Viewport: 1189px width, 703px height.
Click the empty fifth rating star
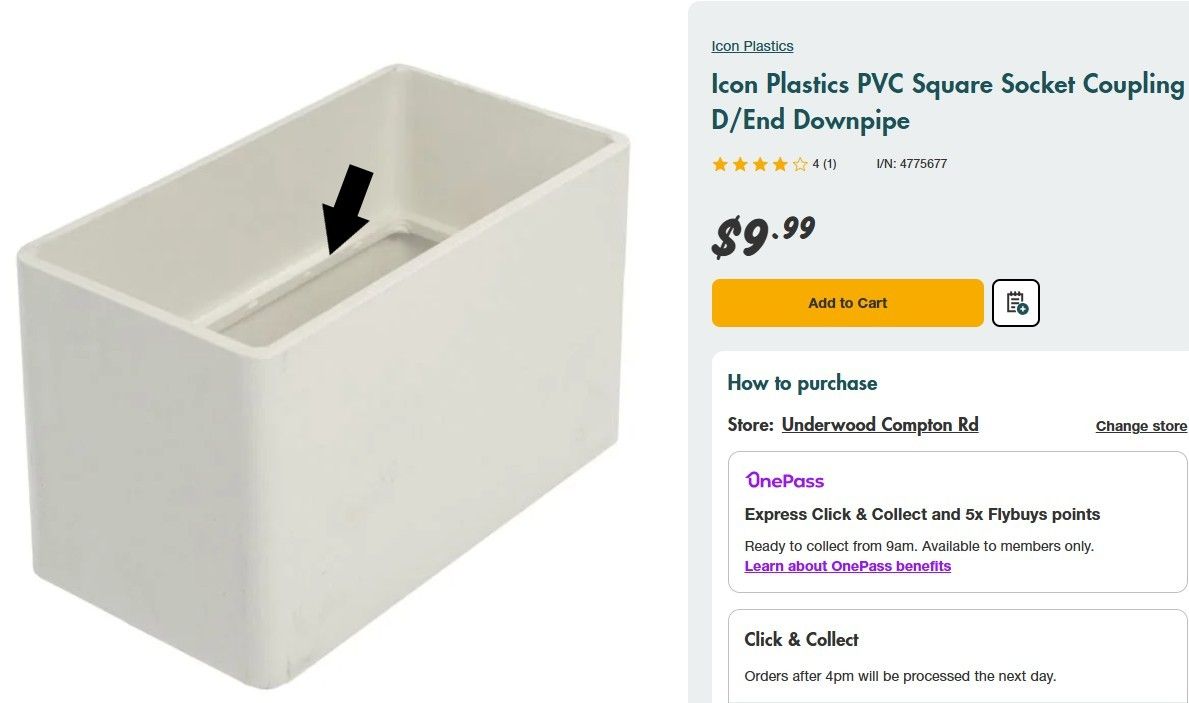800,164
